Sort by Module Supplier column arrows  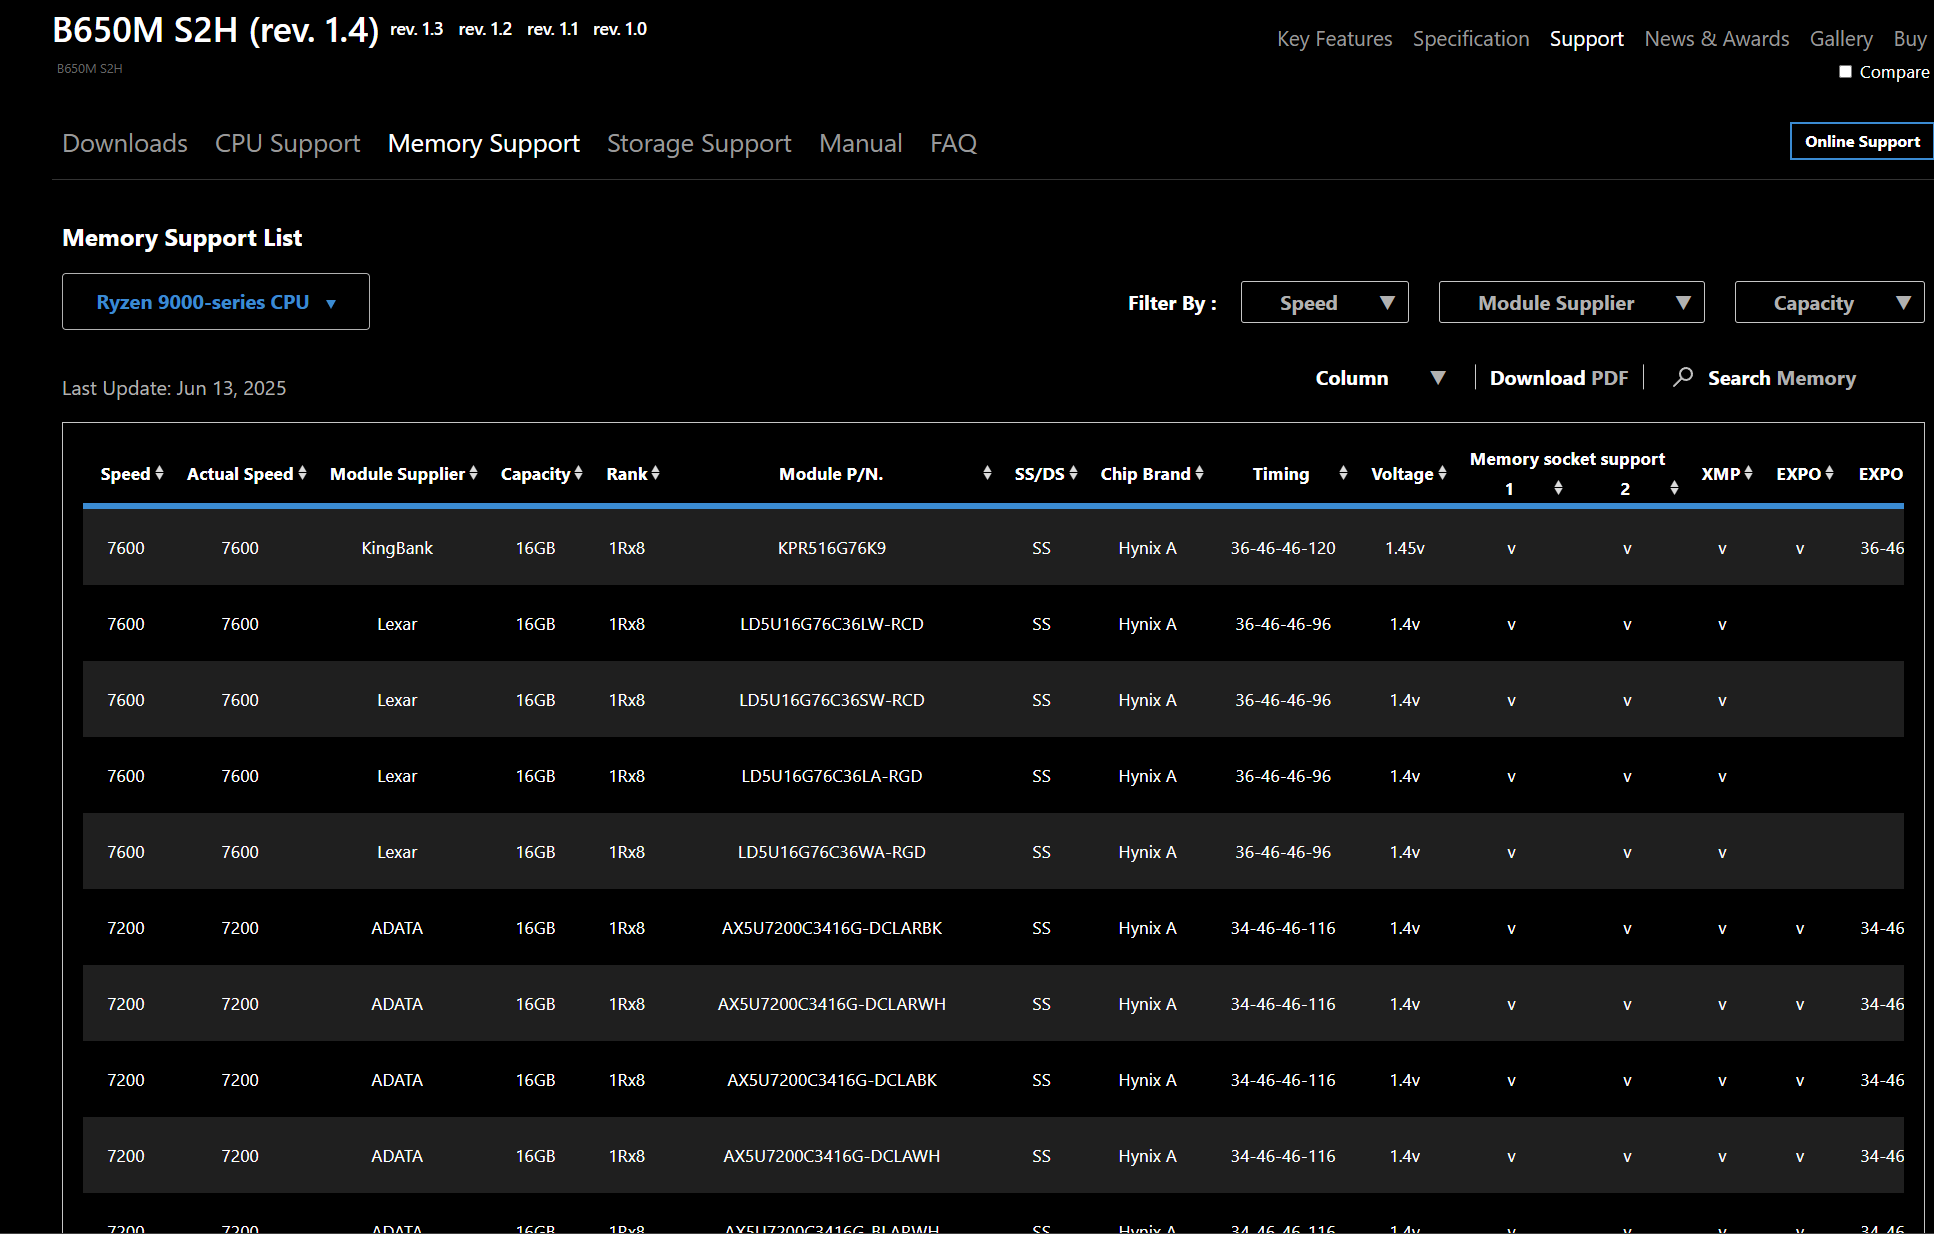473,474
